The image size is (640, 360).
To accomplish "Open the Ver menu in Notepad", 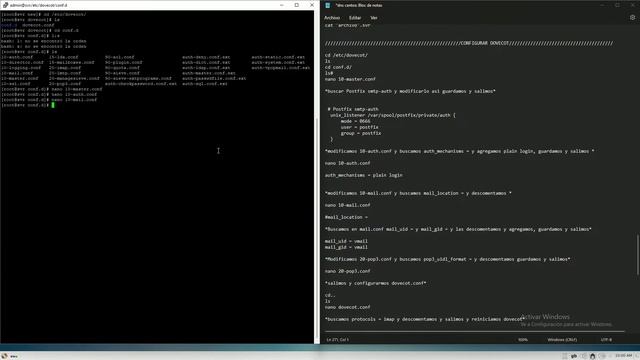I will tap(373, 18).
